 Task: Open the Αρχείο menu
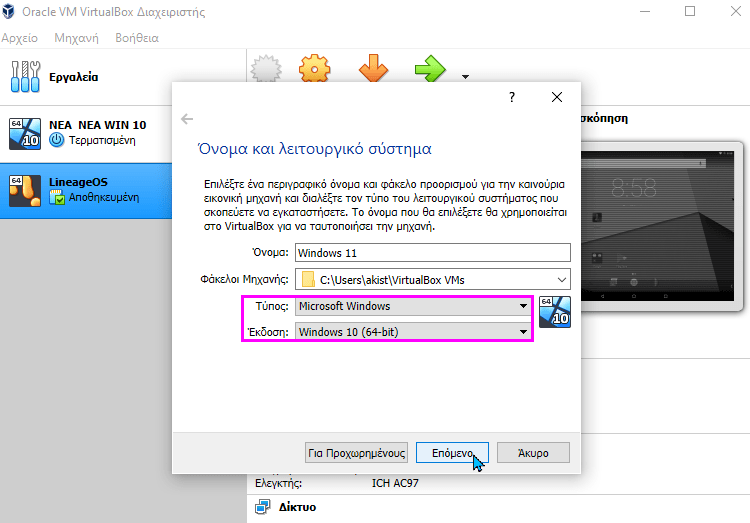tap(20, 38)
